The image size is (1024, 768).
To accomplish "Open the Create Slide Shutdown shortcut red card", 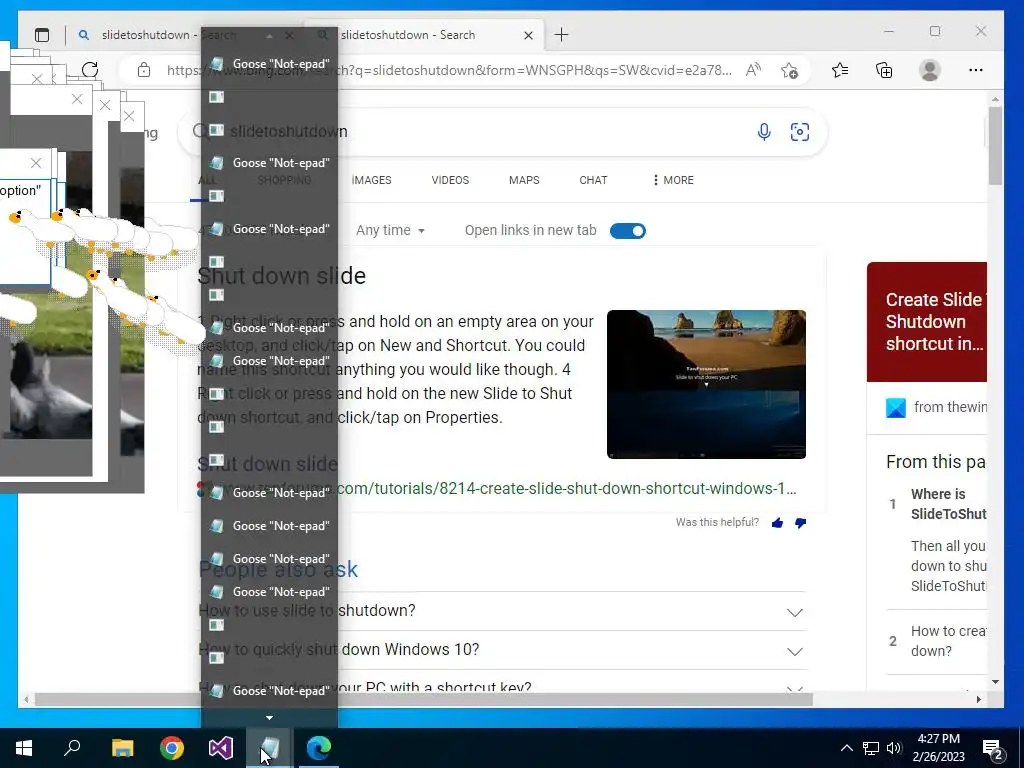I will pyautogui.click(x=927, y=322).
